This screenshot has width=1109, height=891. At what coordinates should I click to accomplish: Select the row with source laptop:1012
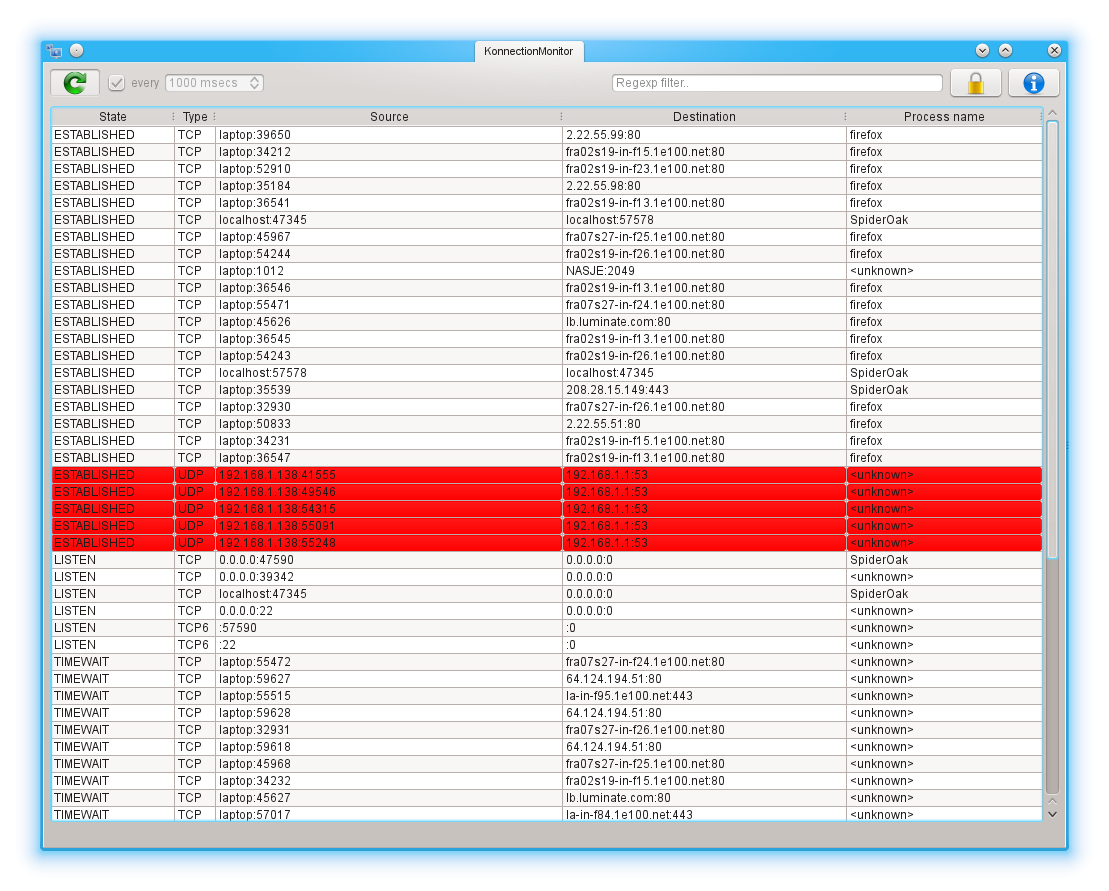[547, 271]
